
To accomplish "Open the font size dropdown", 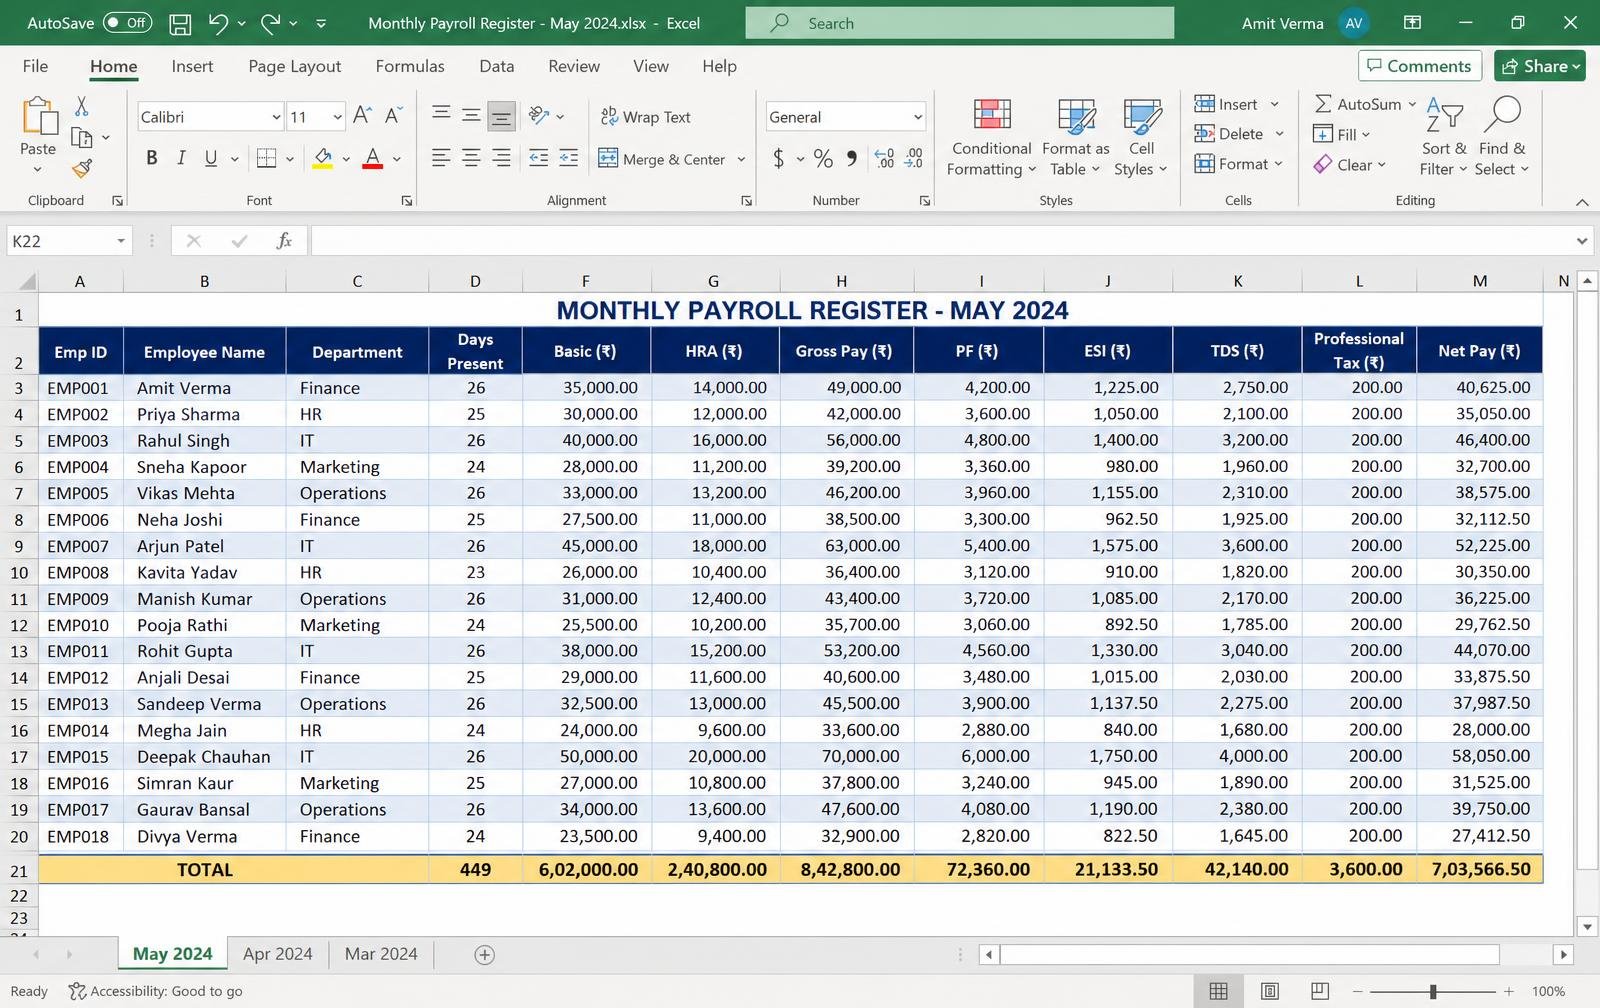I will tap(337, 117).
